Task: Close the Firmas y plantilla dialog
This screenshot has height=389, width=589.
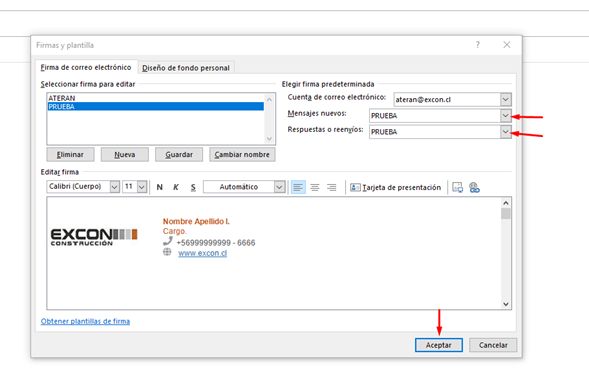Action: click(x=507, y=45)
